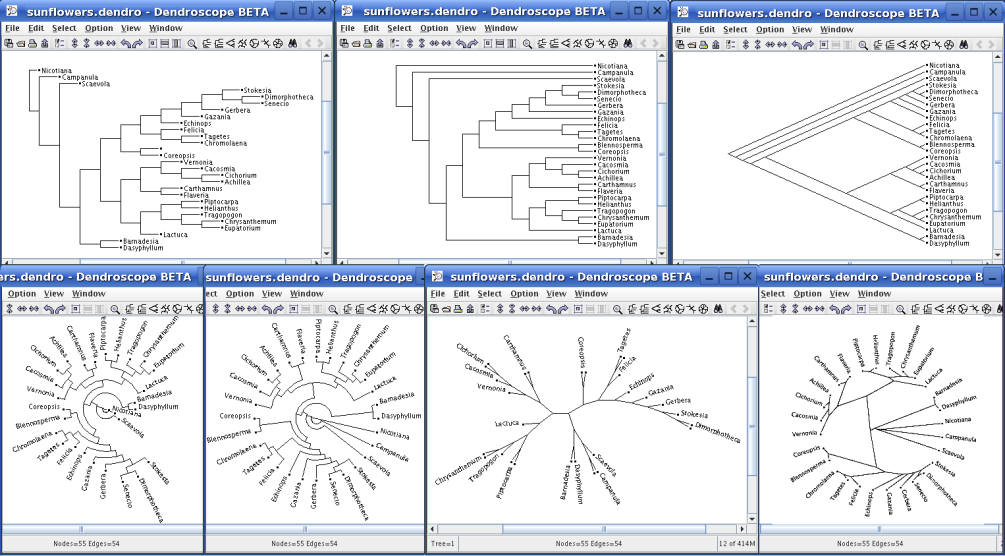Click the horizontal scrollbar thumb in the radial phylogram window
Screen dimensions: 1005x556
pos(604,529)
